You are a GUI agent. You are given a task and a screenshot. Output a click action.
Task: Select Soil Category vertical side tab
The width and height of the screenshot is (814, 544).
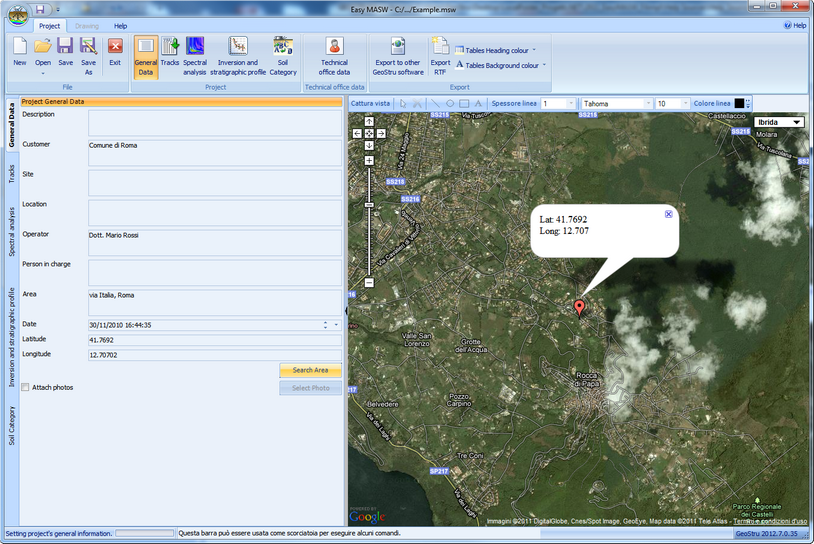coord(11,426)
